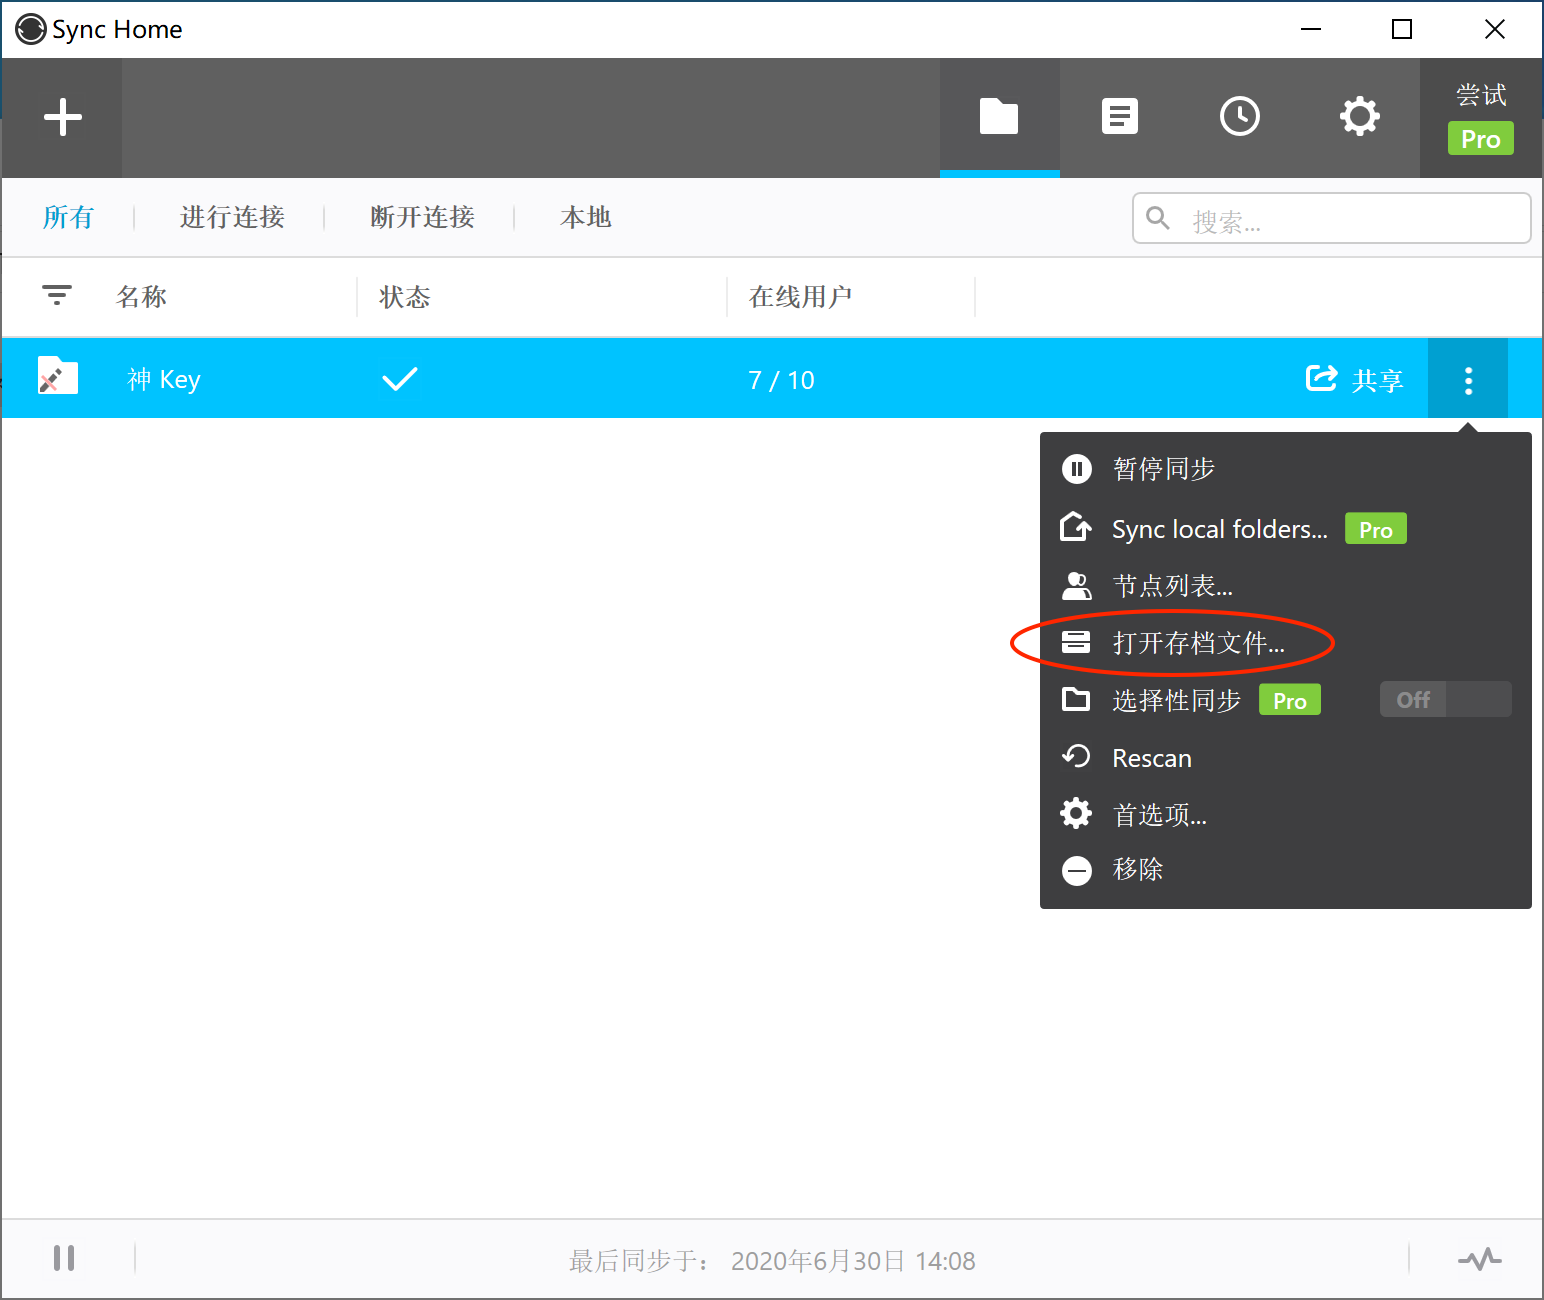This screenshot has height=1300, width=1544.
Task: Click the magnifier search icon
Action: point(1158,218)
